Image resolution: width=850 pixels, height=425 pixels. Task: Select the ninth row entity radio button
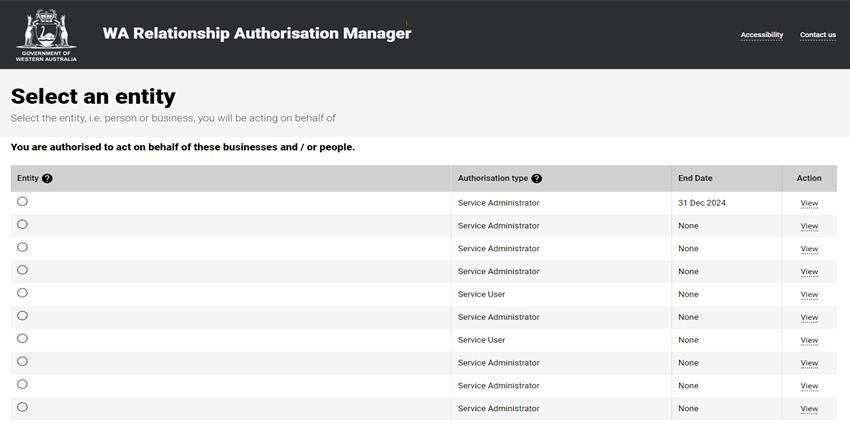[x=22, y=384]
